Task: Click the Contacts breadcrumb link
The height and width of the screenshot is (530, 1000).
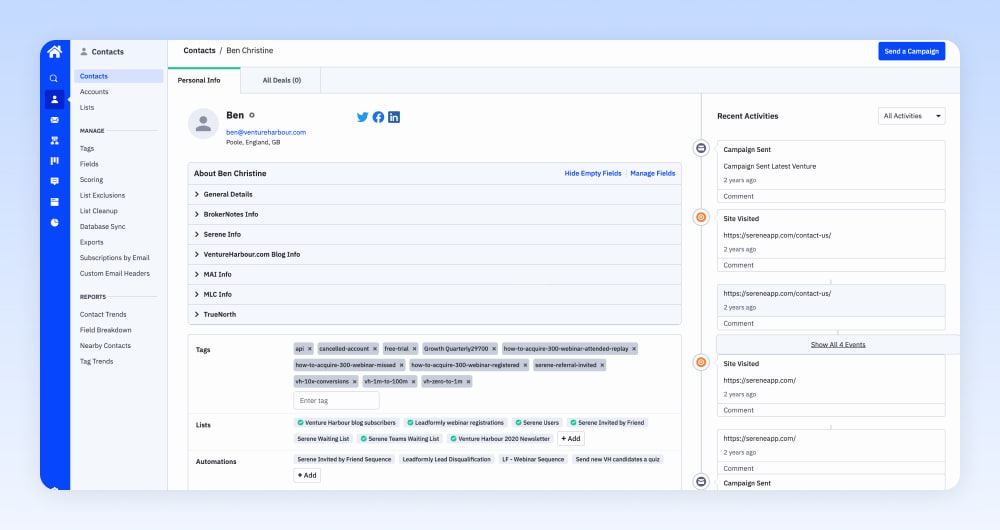Action: [199, 50]
